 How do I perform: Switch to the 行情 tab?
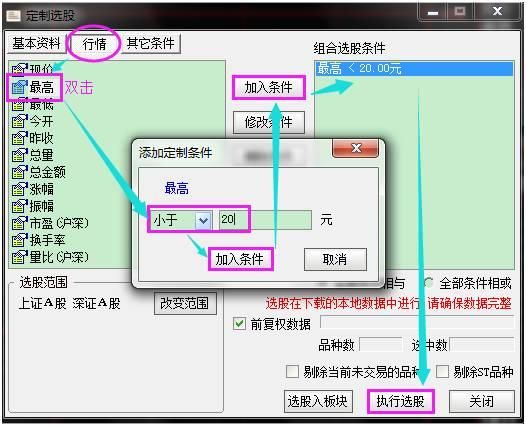tap(94, 44)
